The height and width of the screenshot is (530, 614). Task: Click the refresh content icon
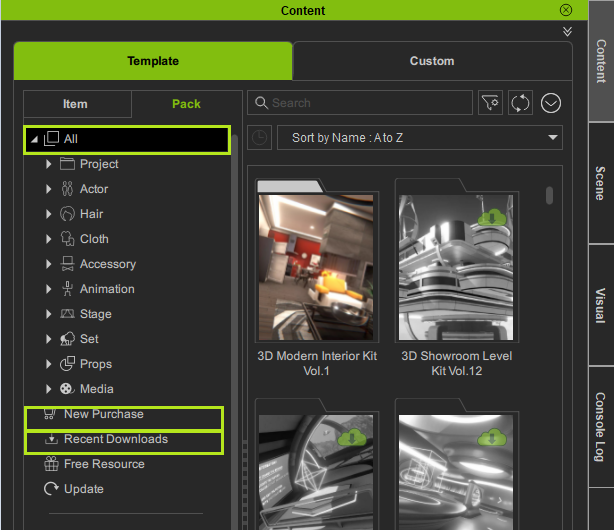point(520,103)
